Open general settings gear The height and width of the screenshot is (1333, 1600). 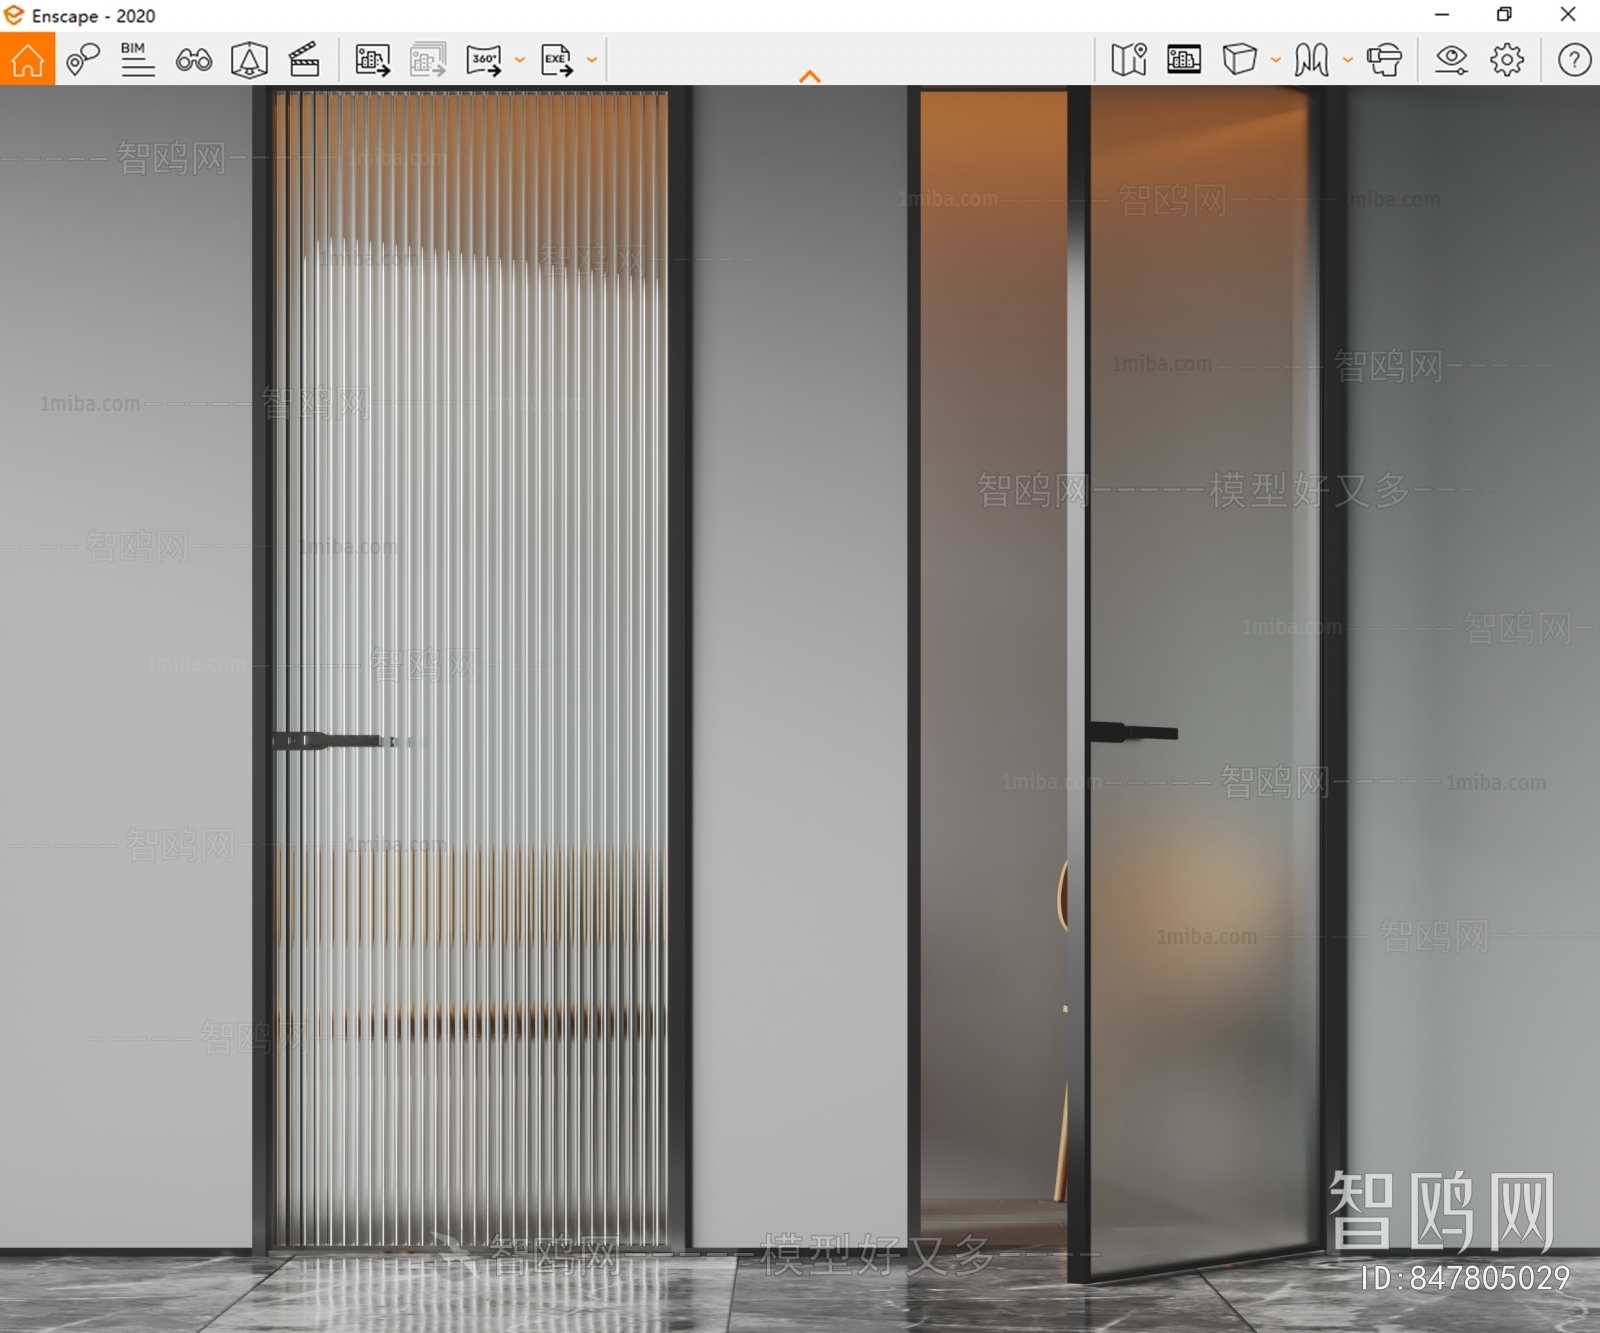click(1507, 60)
